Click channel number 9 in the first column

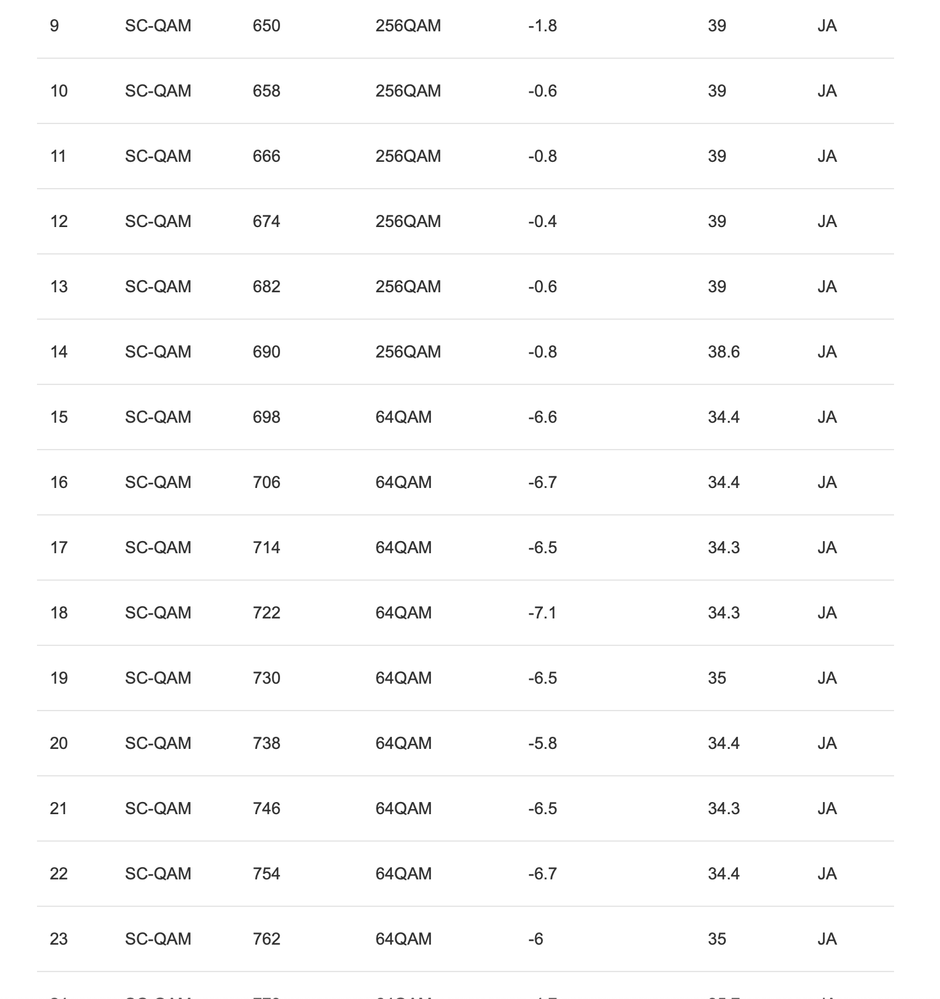coord(54,26)
